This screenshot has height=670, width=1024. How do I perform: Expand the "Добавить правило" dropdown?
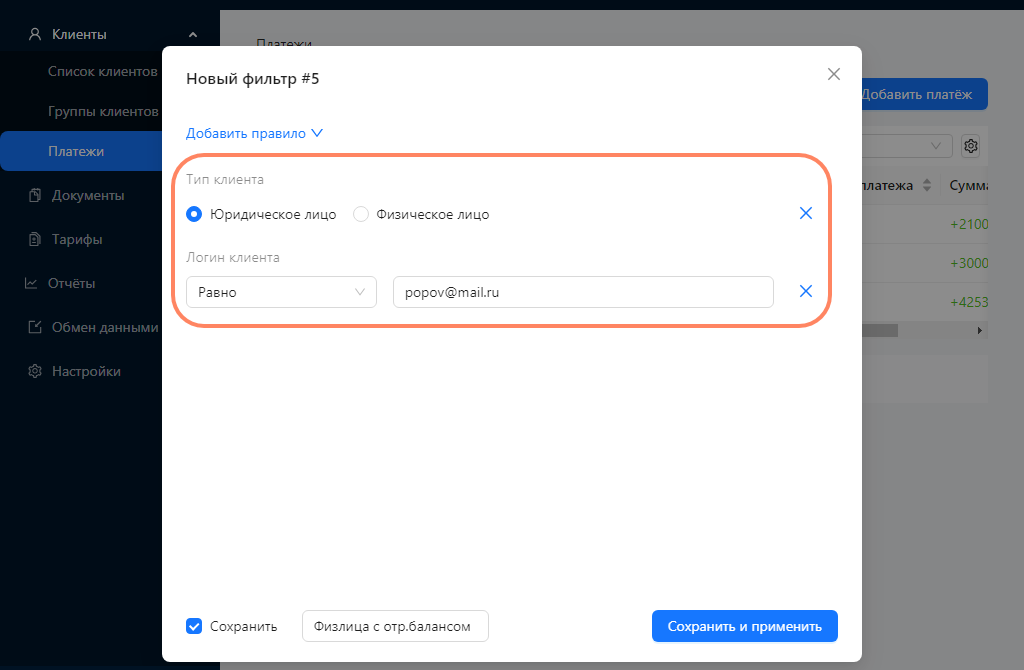click(x=254, y=133)
